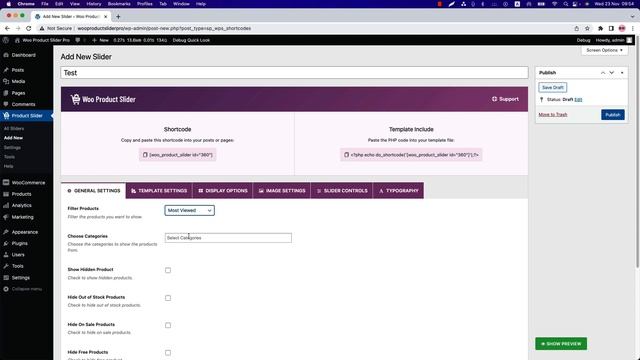640x360 pixels.
Task: Bookmark this page with the star
Action: (587, 29)
